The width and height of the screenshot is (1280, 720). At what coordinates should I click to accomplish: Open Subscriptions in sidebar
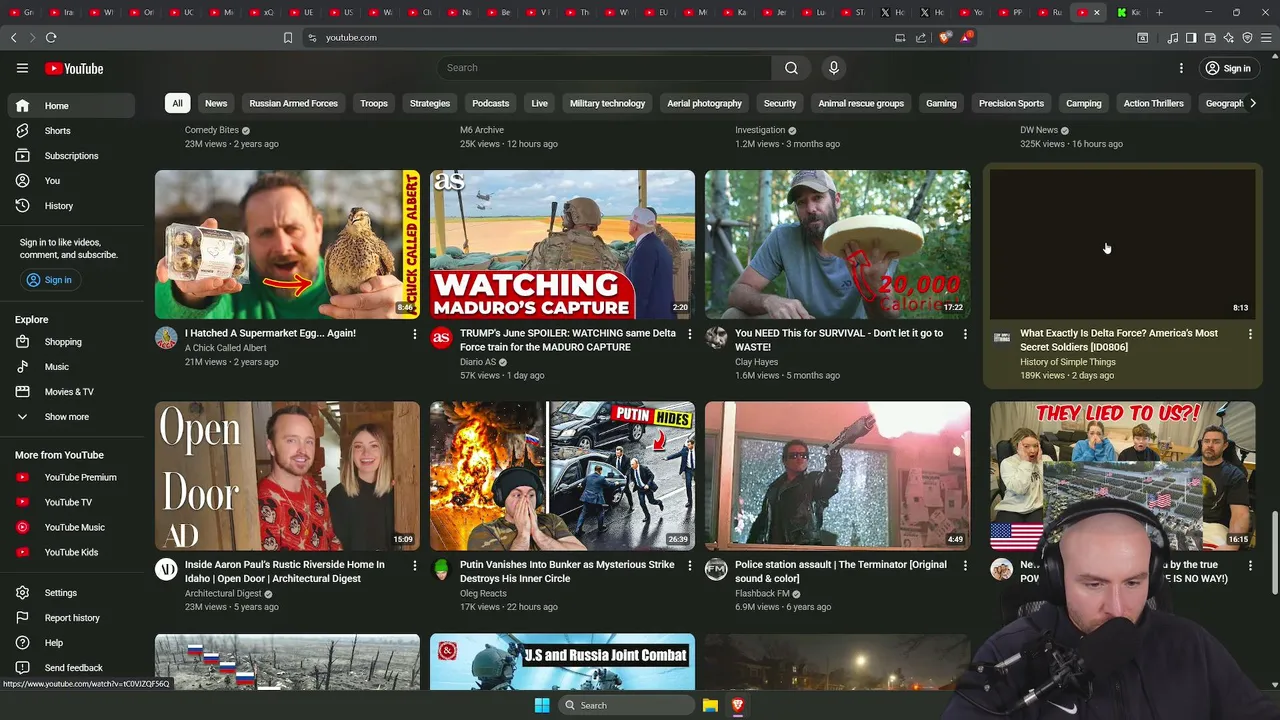click(x=71, y=156)
